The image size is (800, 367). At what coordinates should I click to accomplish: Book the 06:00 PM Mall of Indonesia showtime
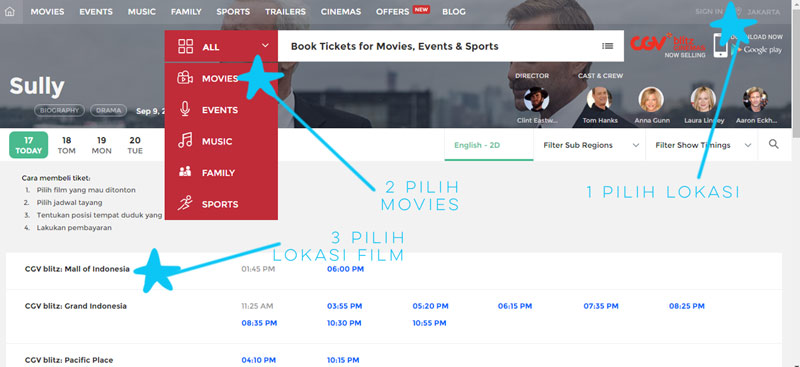[x=345, y=269]
